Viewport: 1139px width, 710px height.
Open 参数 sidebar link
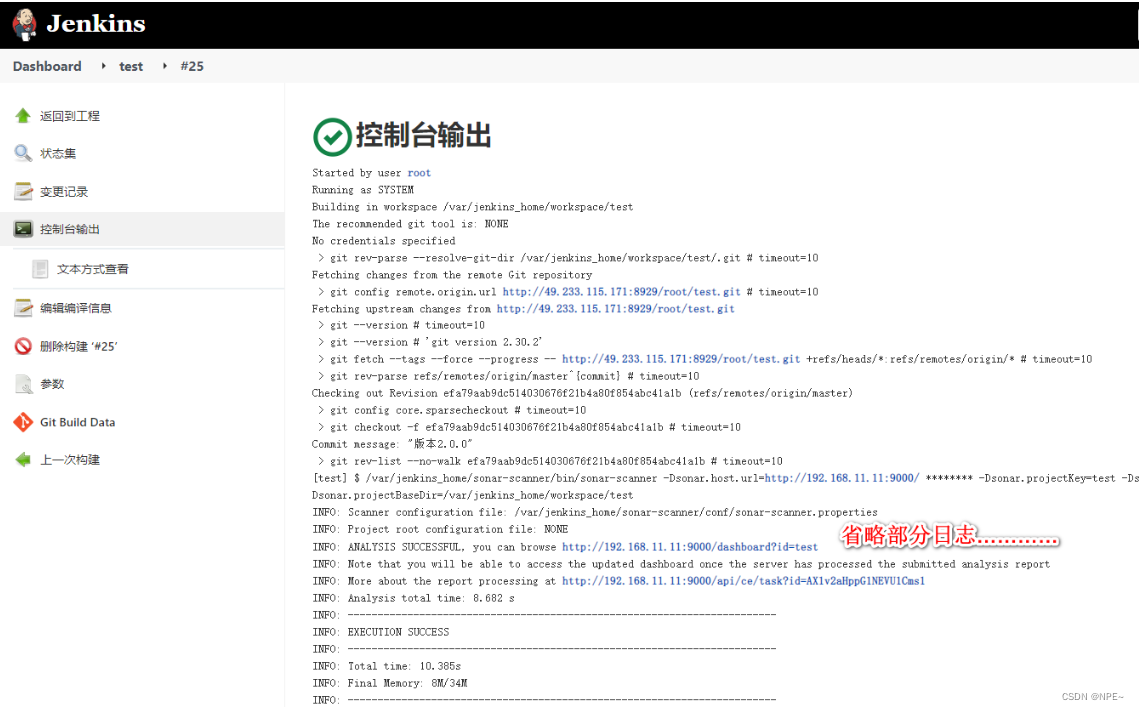52,384
